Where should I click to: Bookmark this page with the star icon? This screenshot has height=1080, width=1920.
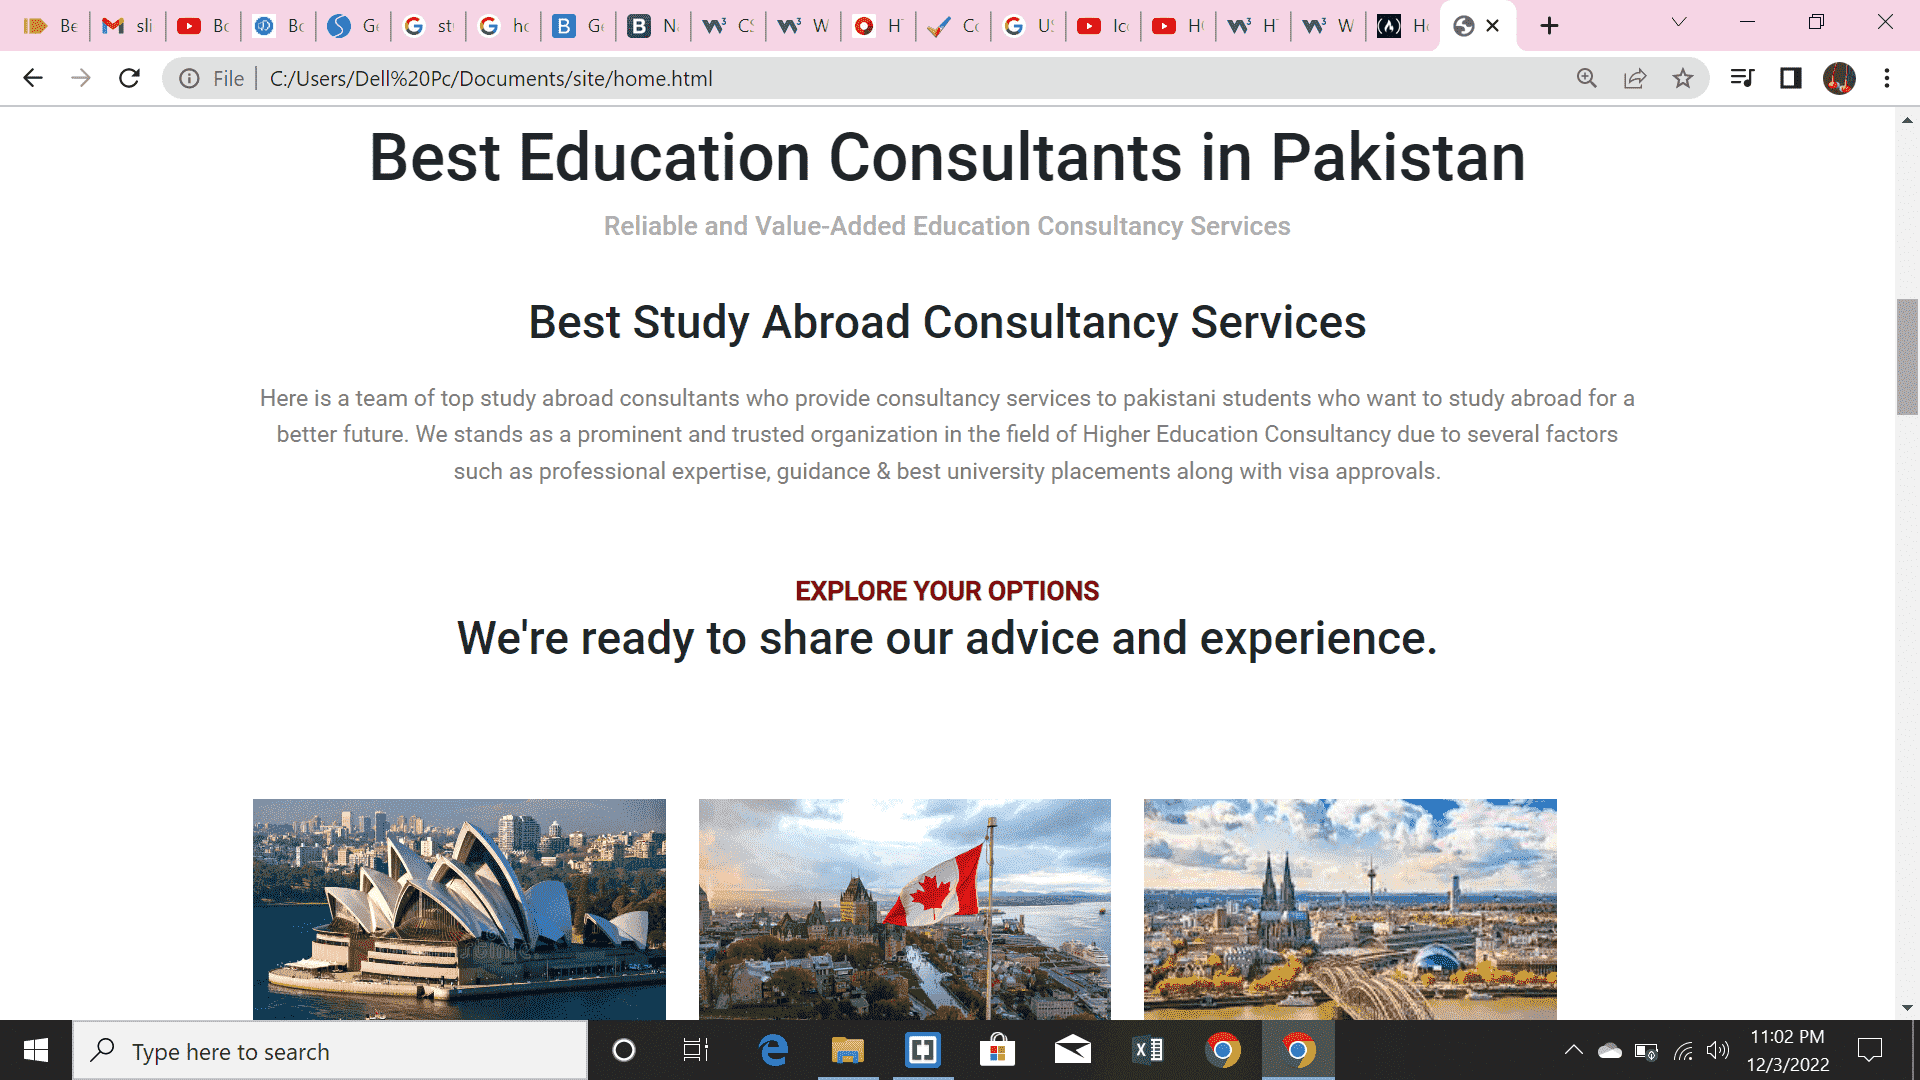[1683, 78]
